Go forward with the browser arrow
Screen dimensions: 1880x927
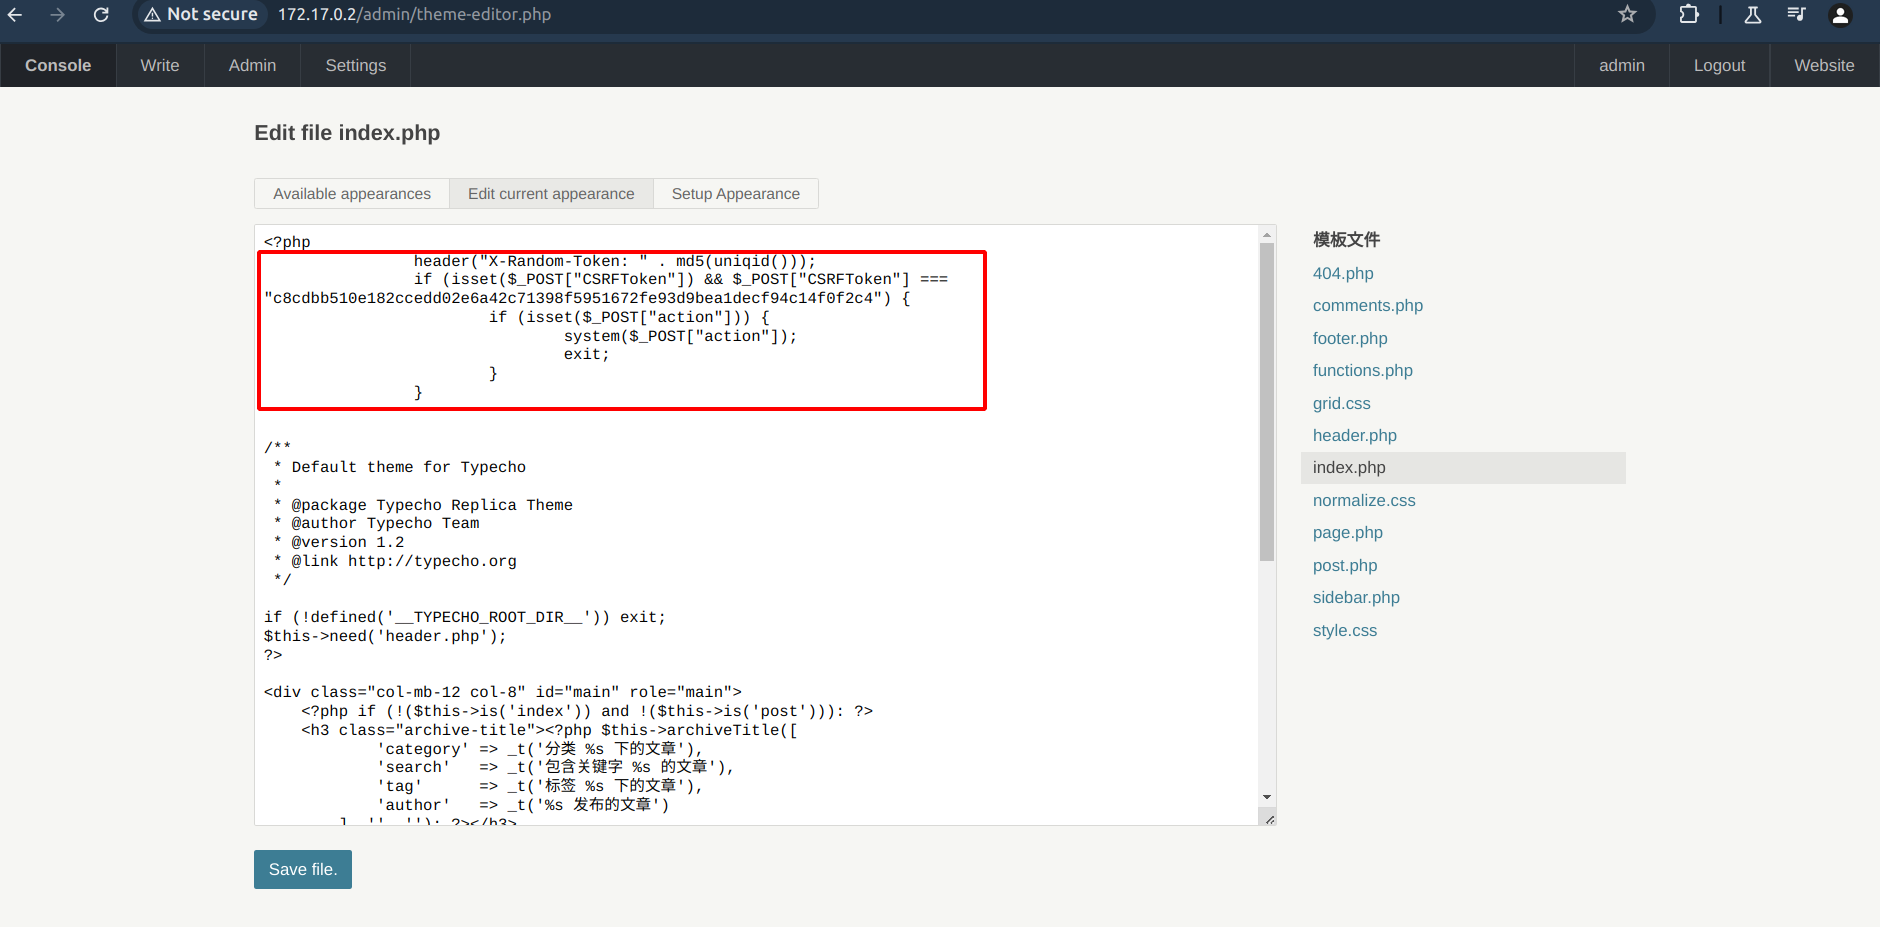[57, 15]
